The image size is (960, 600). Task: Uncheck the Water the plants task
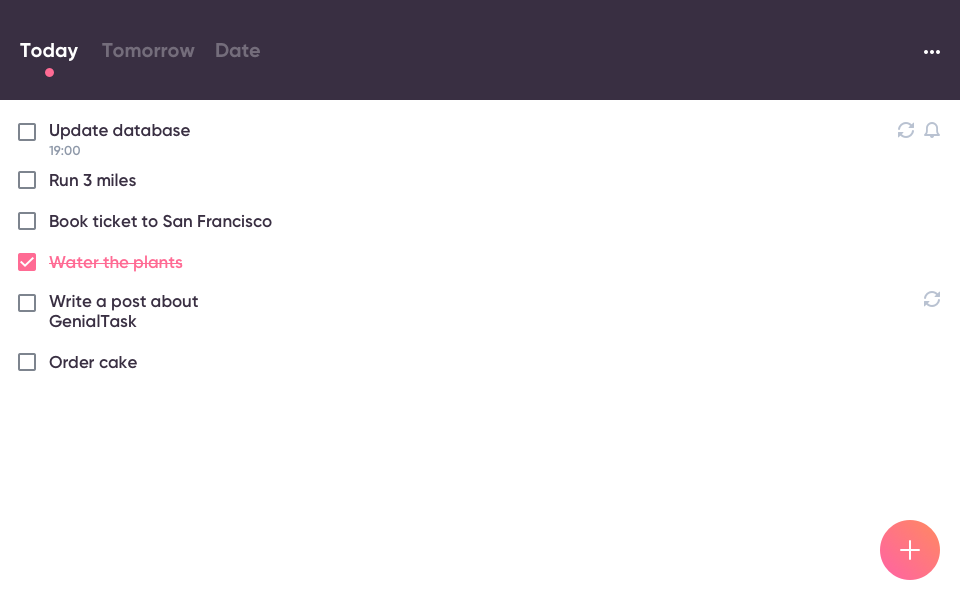[27, 262]
